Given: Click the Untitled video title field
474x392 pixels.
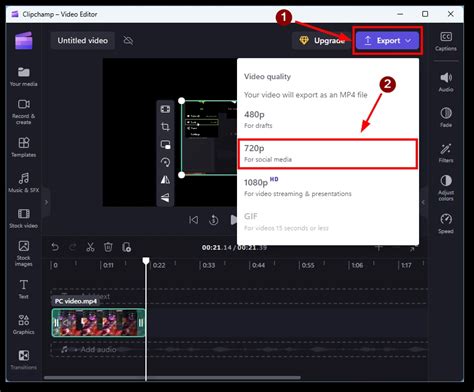Looking at the screenshot, I should pos(83,41).
